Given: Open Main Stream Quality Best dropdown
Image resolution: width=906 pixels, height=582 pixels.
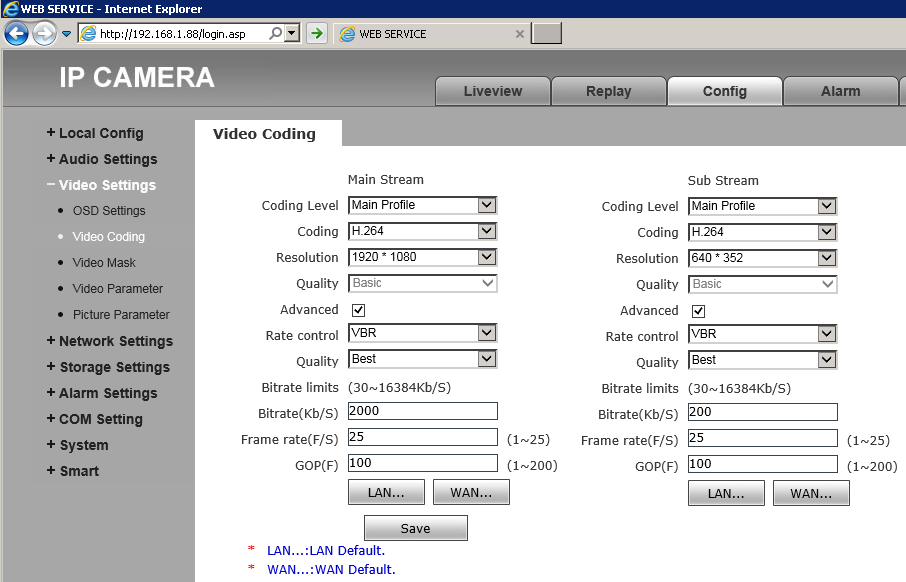Looking at the screenshot, I should tap(422, 359).
